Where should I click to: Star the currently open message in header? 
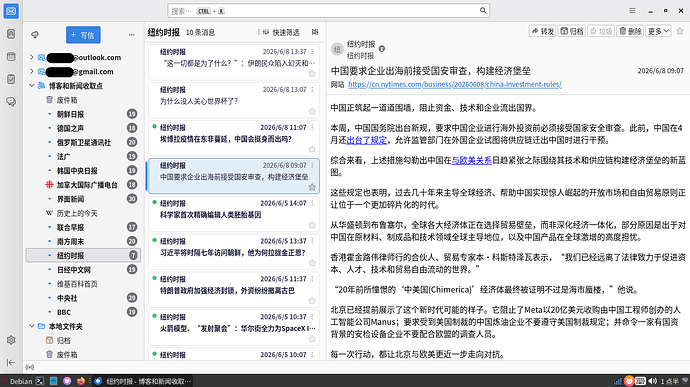point(680,31)
